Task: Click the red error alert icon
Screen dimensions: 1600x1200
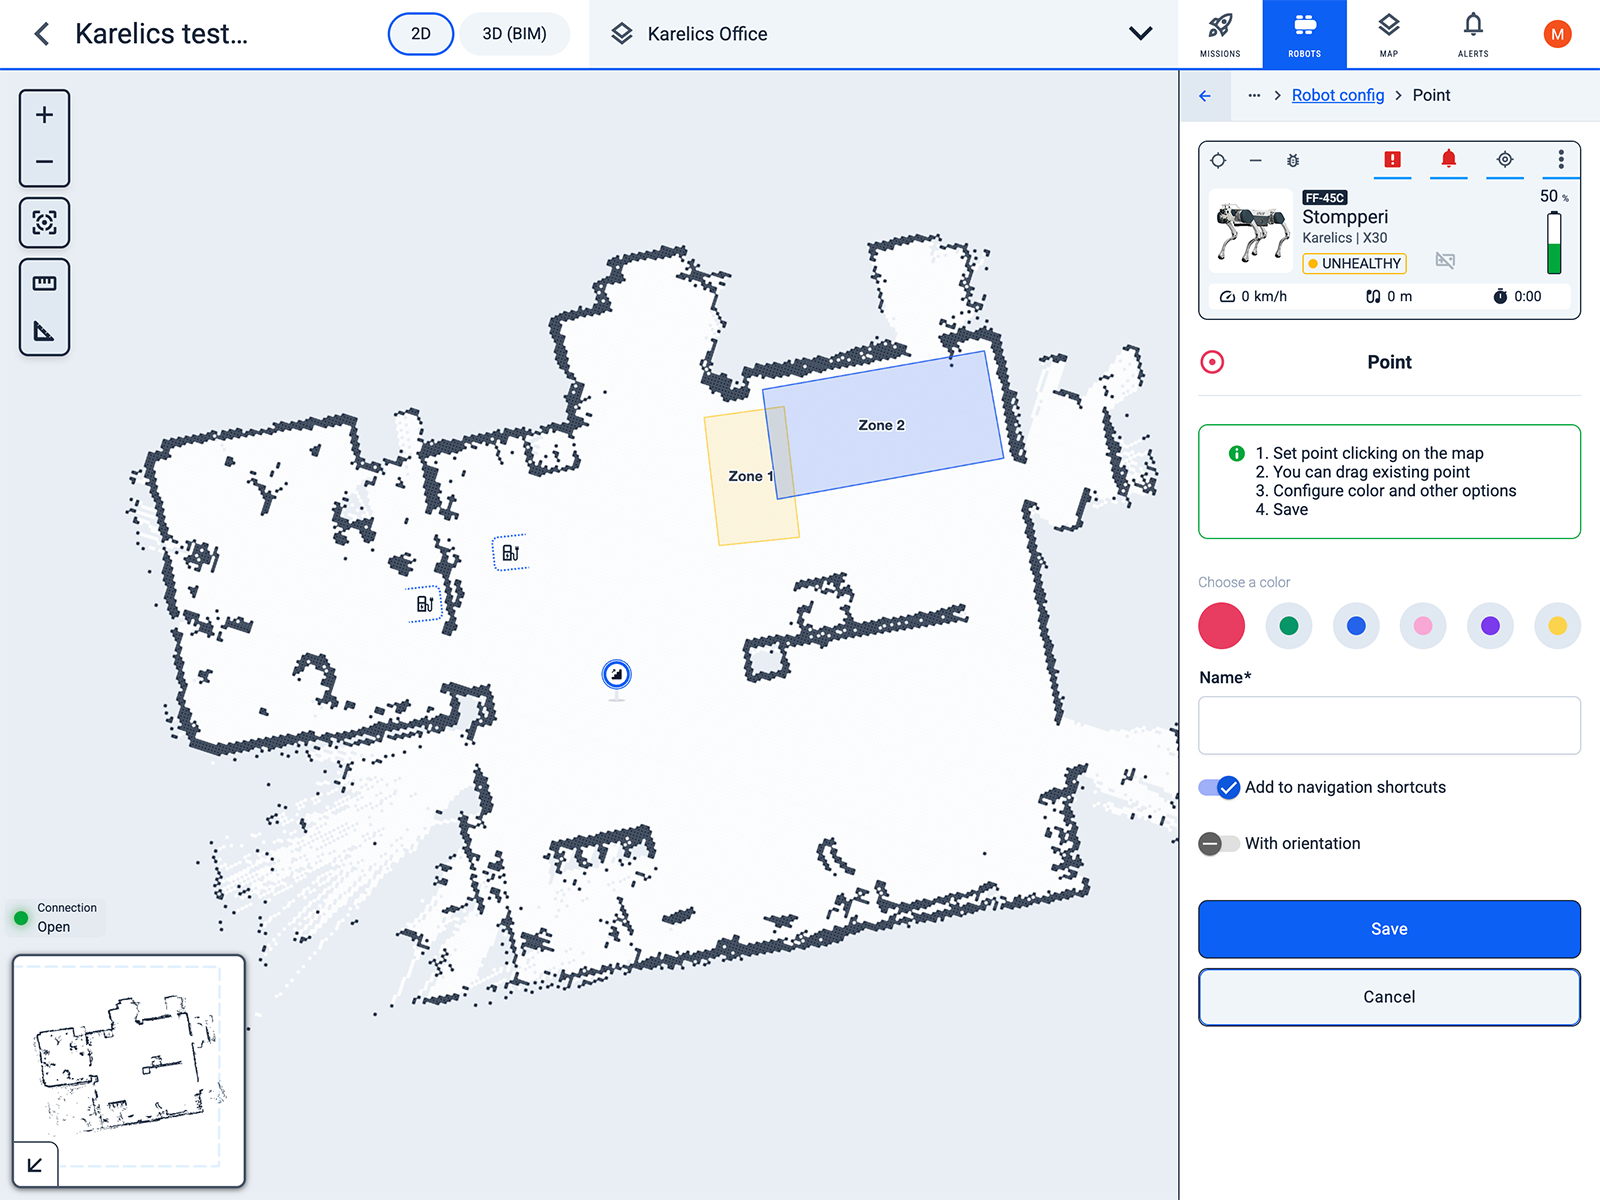Action: tap(1392, 160)
